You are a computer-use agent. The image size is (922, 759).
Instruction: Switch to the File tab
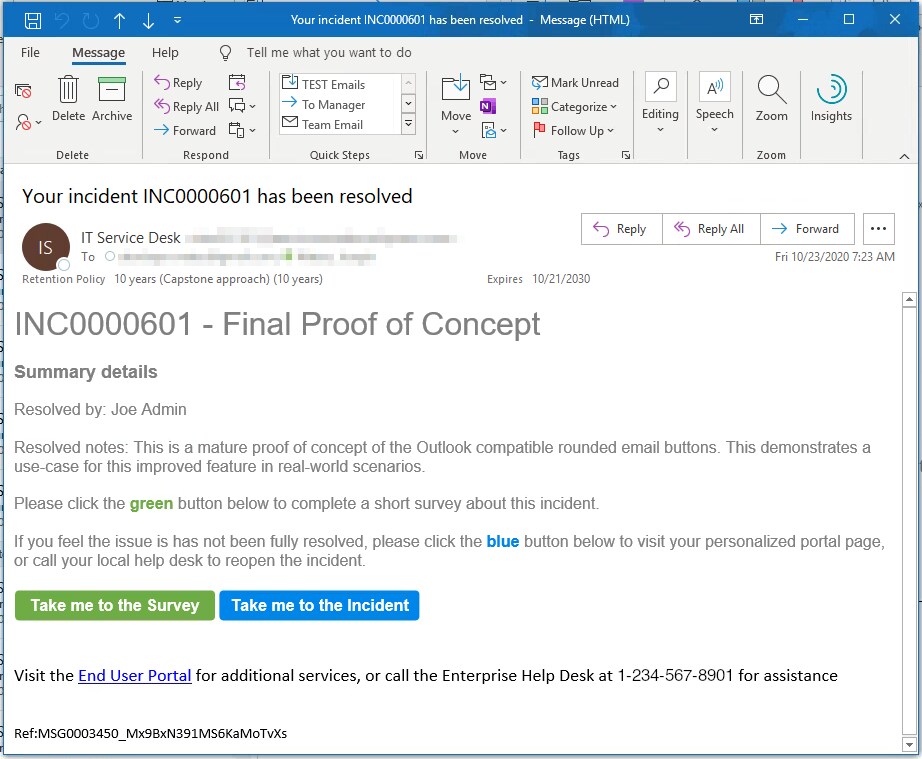coord(30,52)
